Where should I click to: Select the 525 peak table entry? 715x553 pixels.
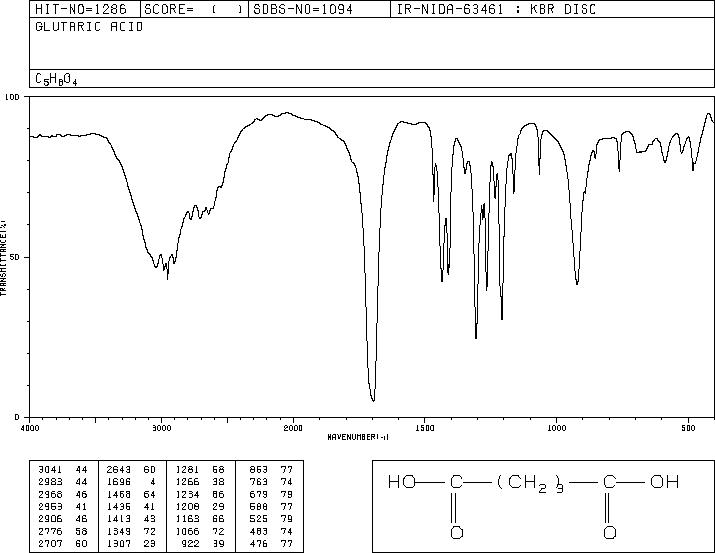point(259,519)
